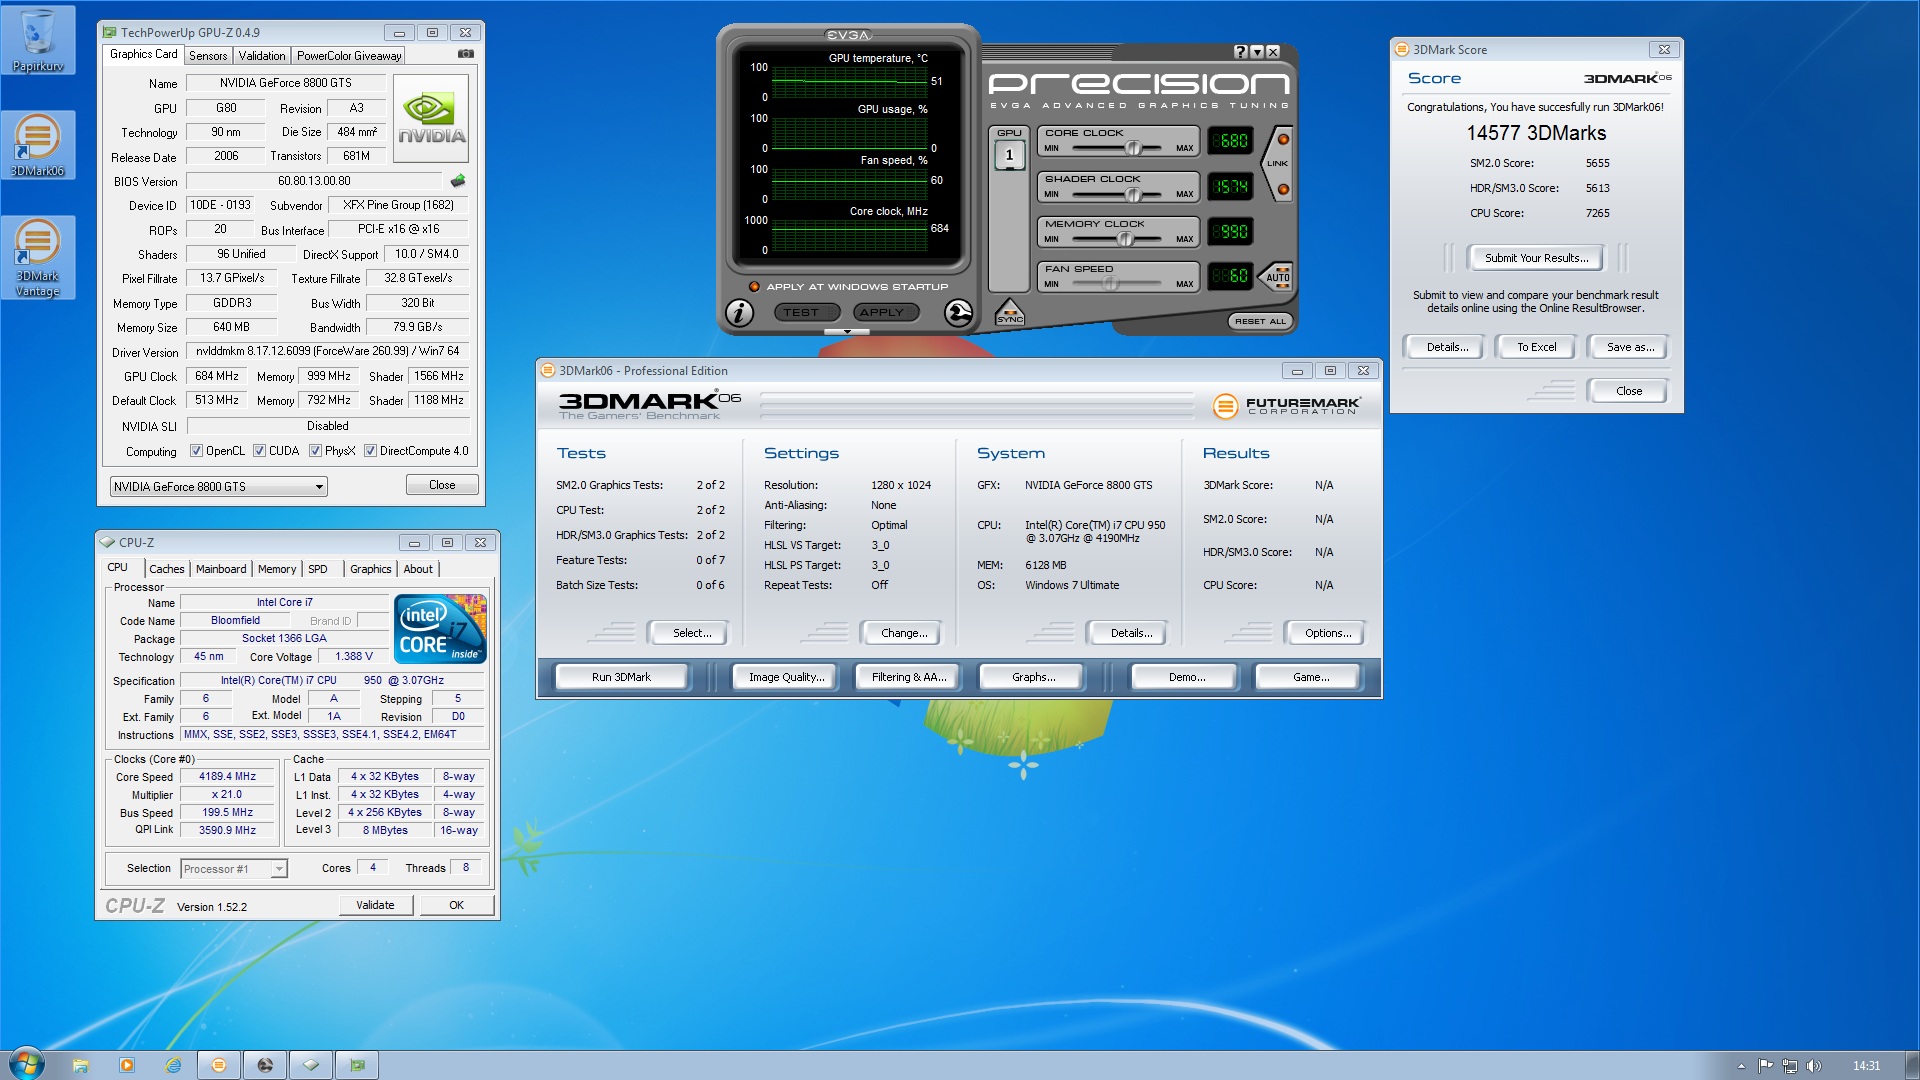Click the Image Quality... button
1920x1080 pixels.
coord(787,677)
